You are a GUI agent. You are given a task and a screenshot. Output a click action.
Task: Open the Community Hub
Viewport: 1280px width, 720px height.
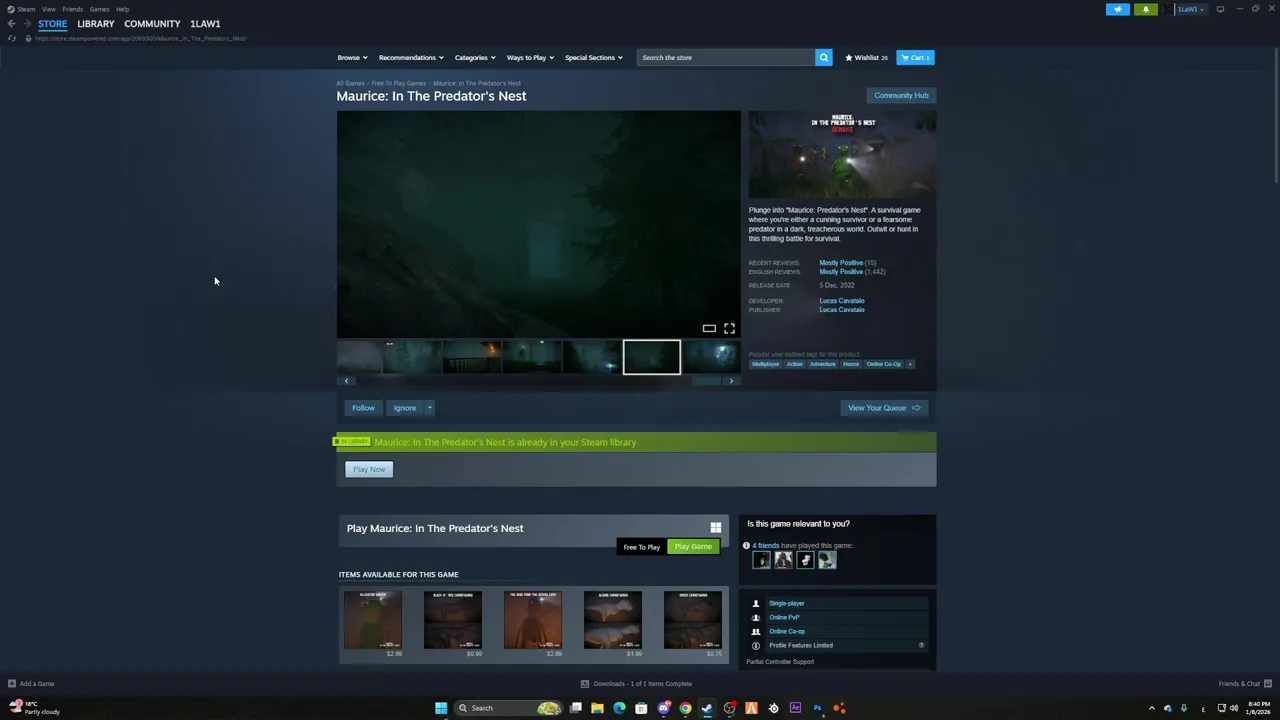(x=901, y=95)
